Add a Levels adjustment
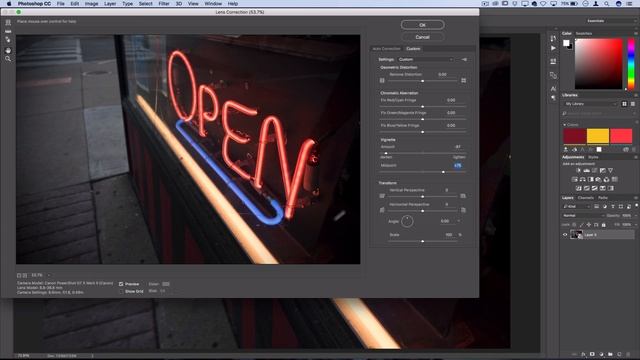Image resolution: width=640 pixels, height=360 pixels. pos(587,171)
